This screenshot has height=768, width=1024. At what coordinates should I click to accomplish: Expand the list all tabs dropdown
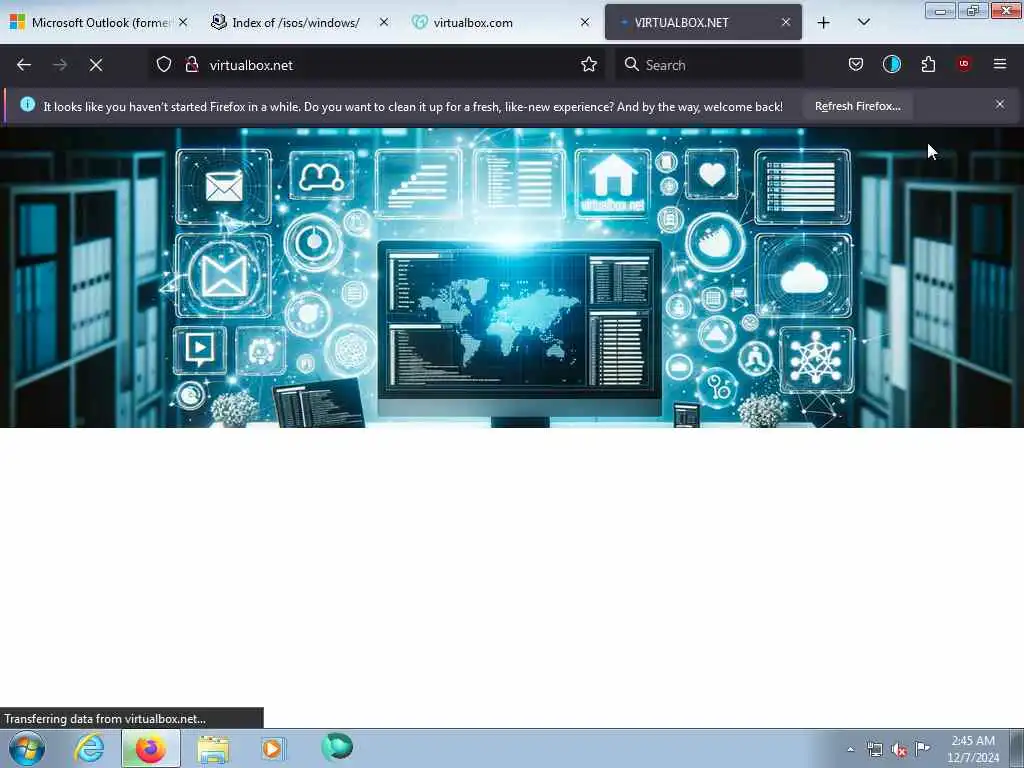tap(864, 22)
